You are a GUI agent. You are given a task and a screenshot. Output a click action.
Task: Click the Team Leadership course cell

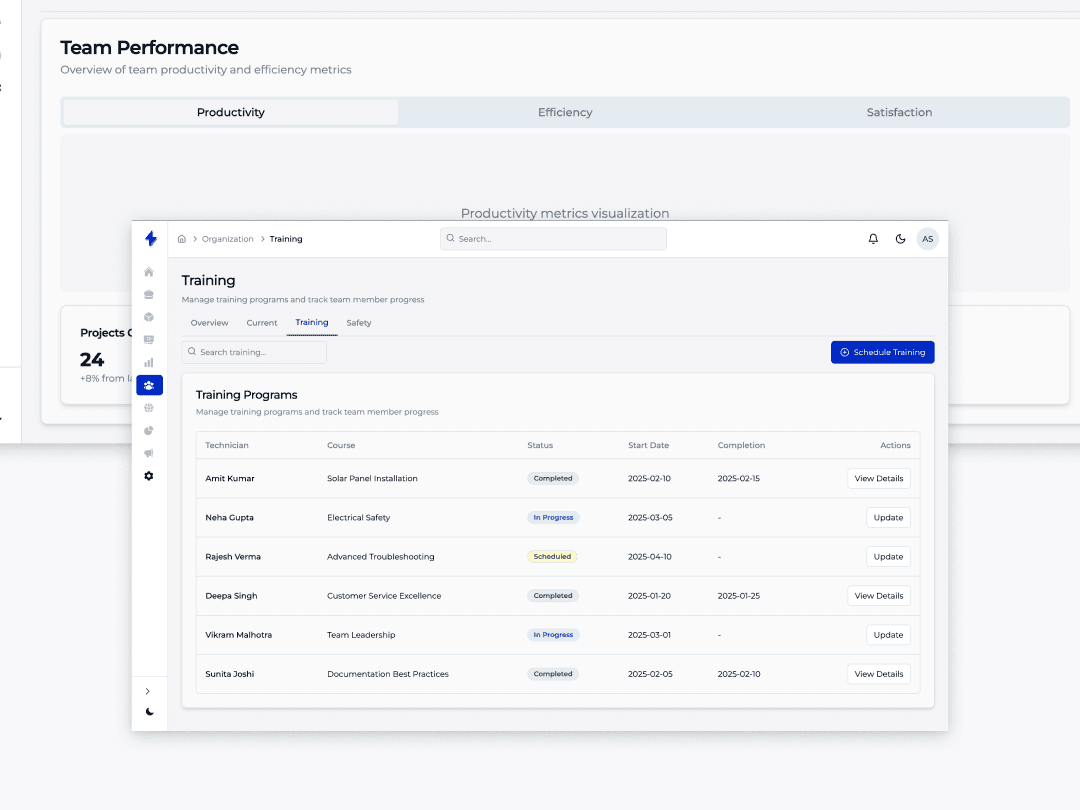(x=361, y=635)
